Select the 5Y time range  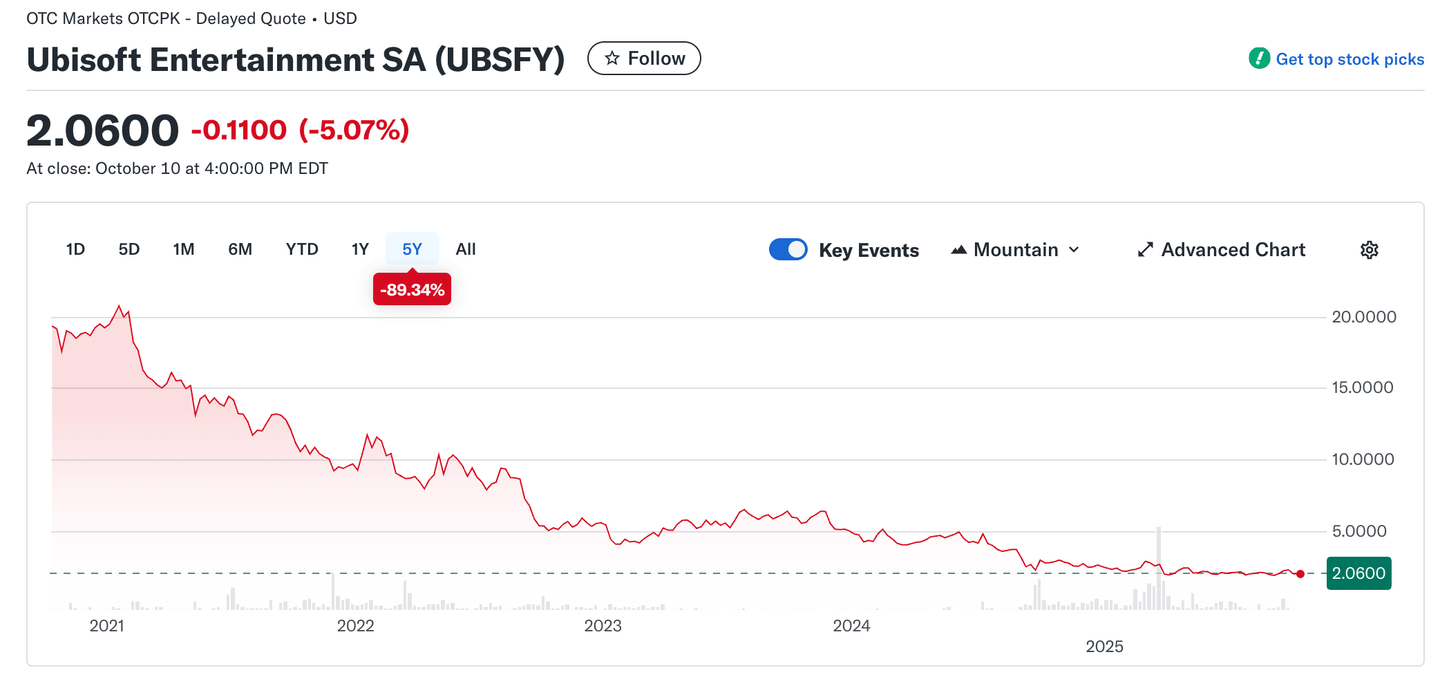(x=412, y=249)
